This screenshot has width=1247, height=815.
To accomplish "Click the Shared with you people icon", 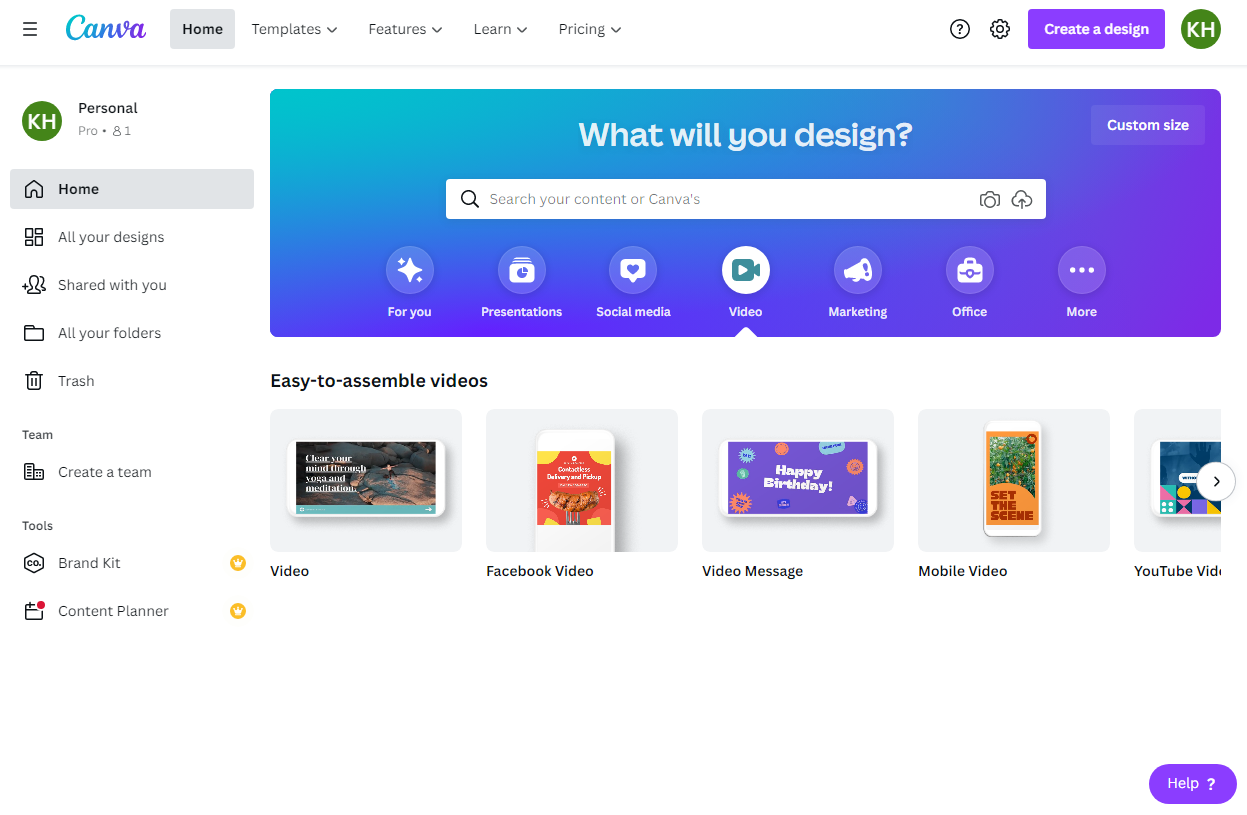I will click(x=34, y=285).
